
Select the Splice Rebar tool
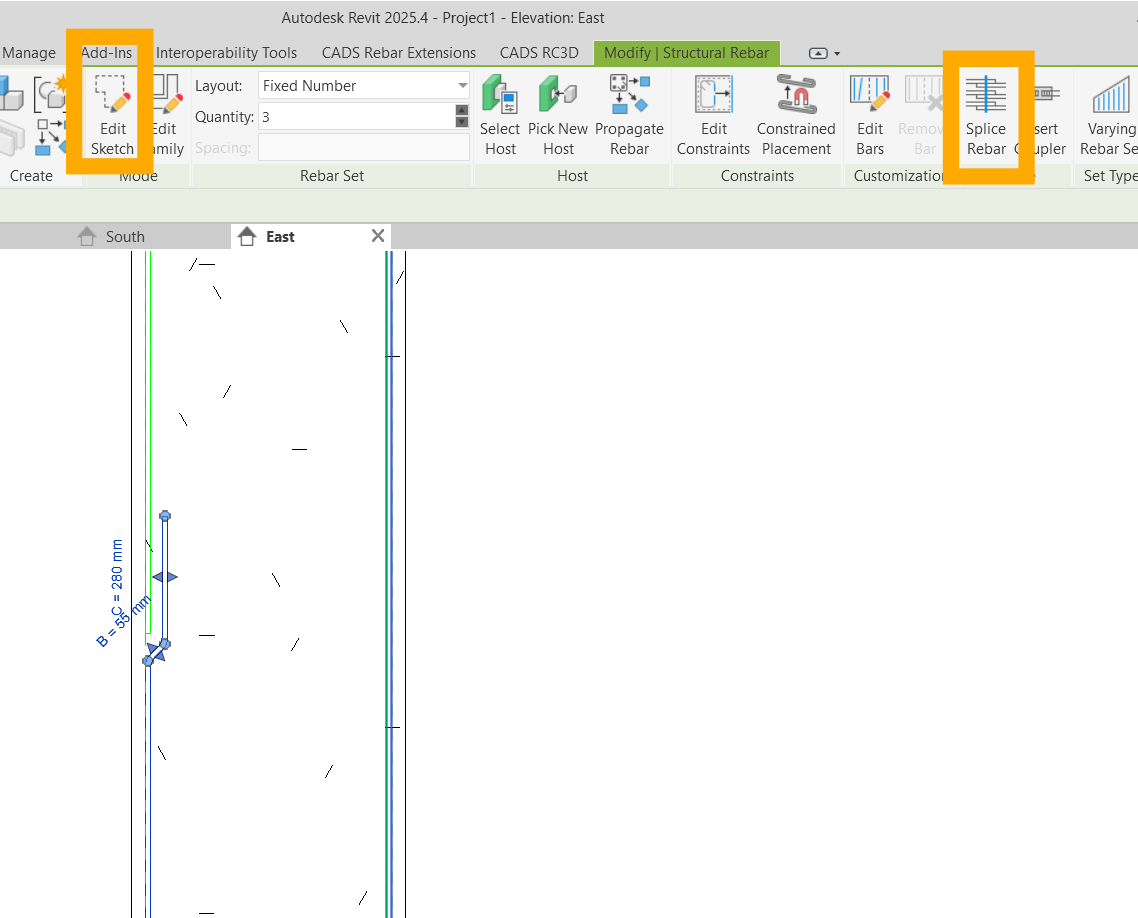(x=987, y=113)
